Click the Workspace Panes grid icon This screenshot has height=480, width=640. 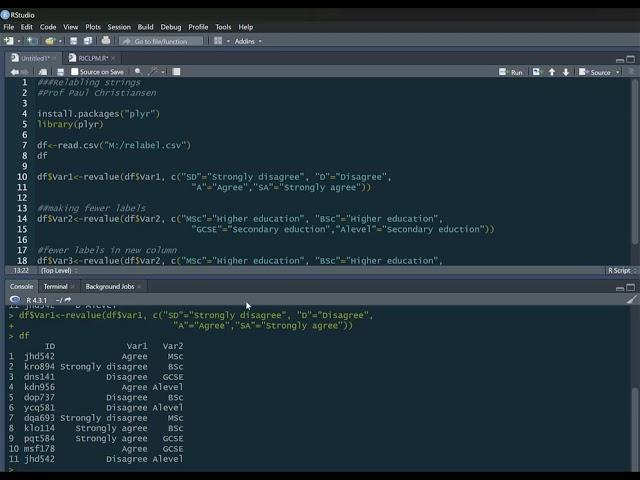tap(218, 41)
